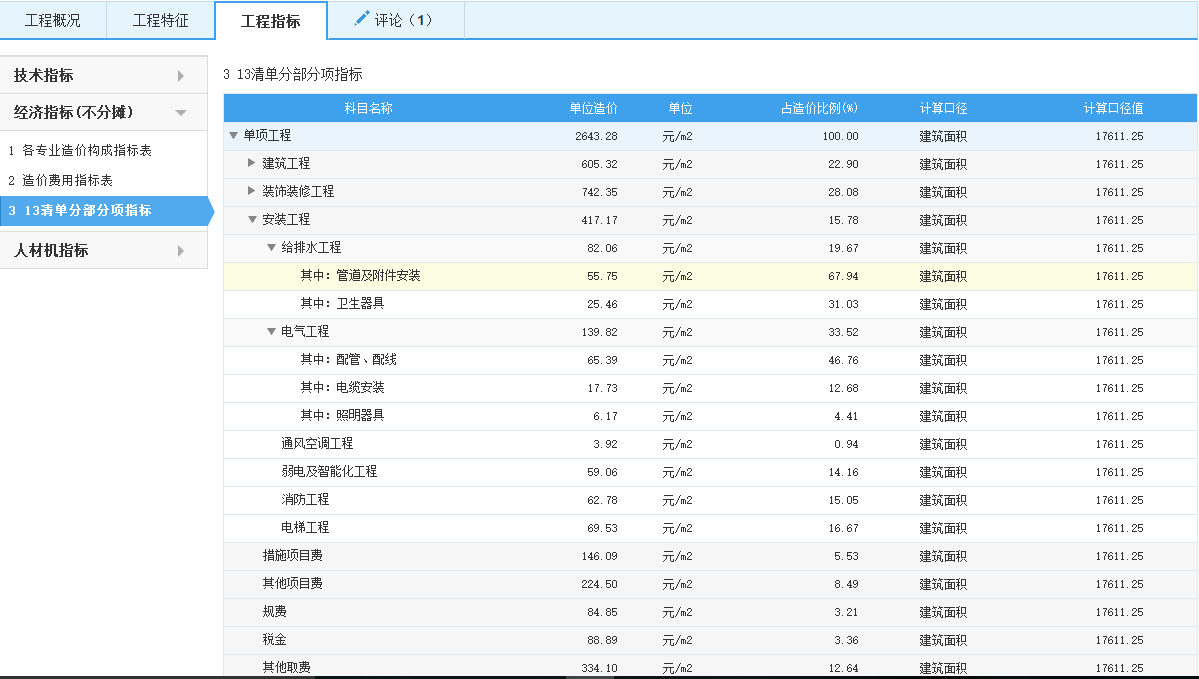Collapse the 给排水工程 tree row
The image size is (1199, 679).
(271, 248)
